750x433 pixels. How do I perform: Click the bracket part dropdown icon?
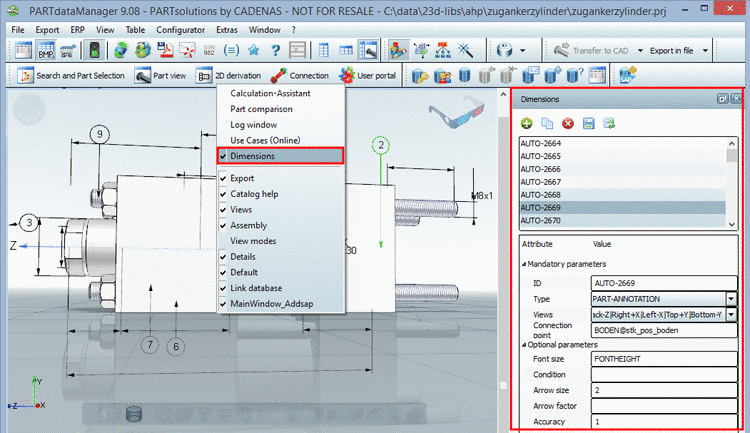[x=505, y=50]
